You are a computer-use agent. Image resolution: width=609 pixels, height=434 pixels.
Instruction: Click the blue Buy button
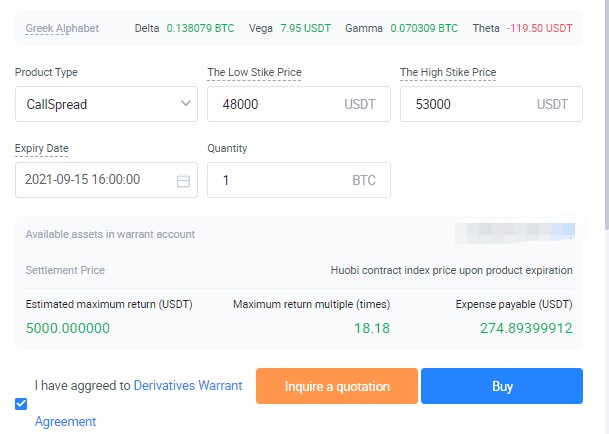click(501, 386)
